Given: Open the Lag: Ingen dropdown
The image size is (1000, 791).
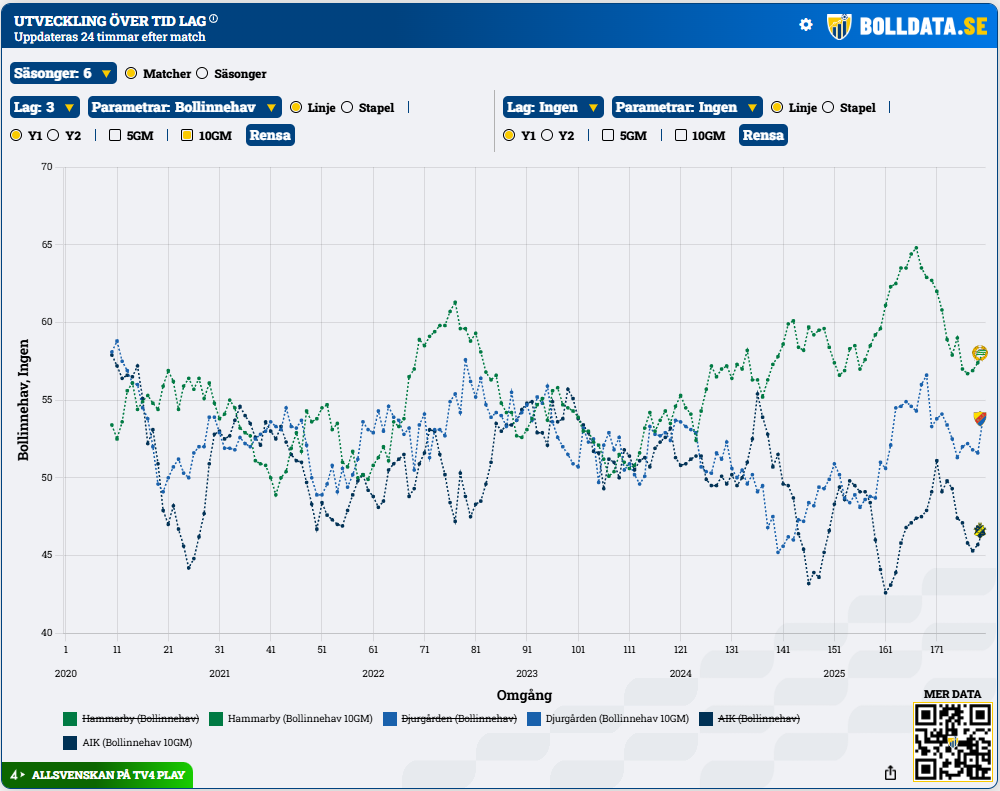Looking at the screenshot, I should coord(553,107).
